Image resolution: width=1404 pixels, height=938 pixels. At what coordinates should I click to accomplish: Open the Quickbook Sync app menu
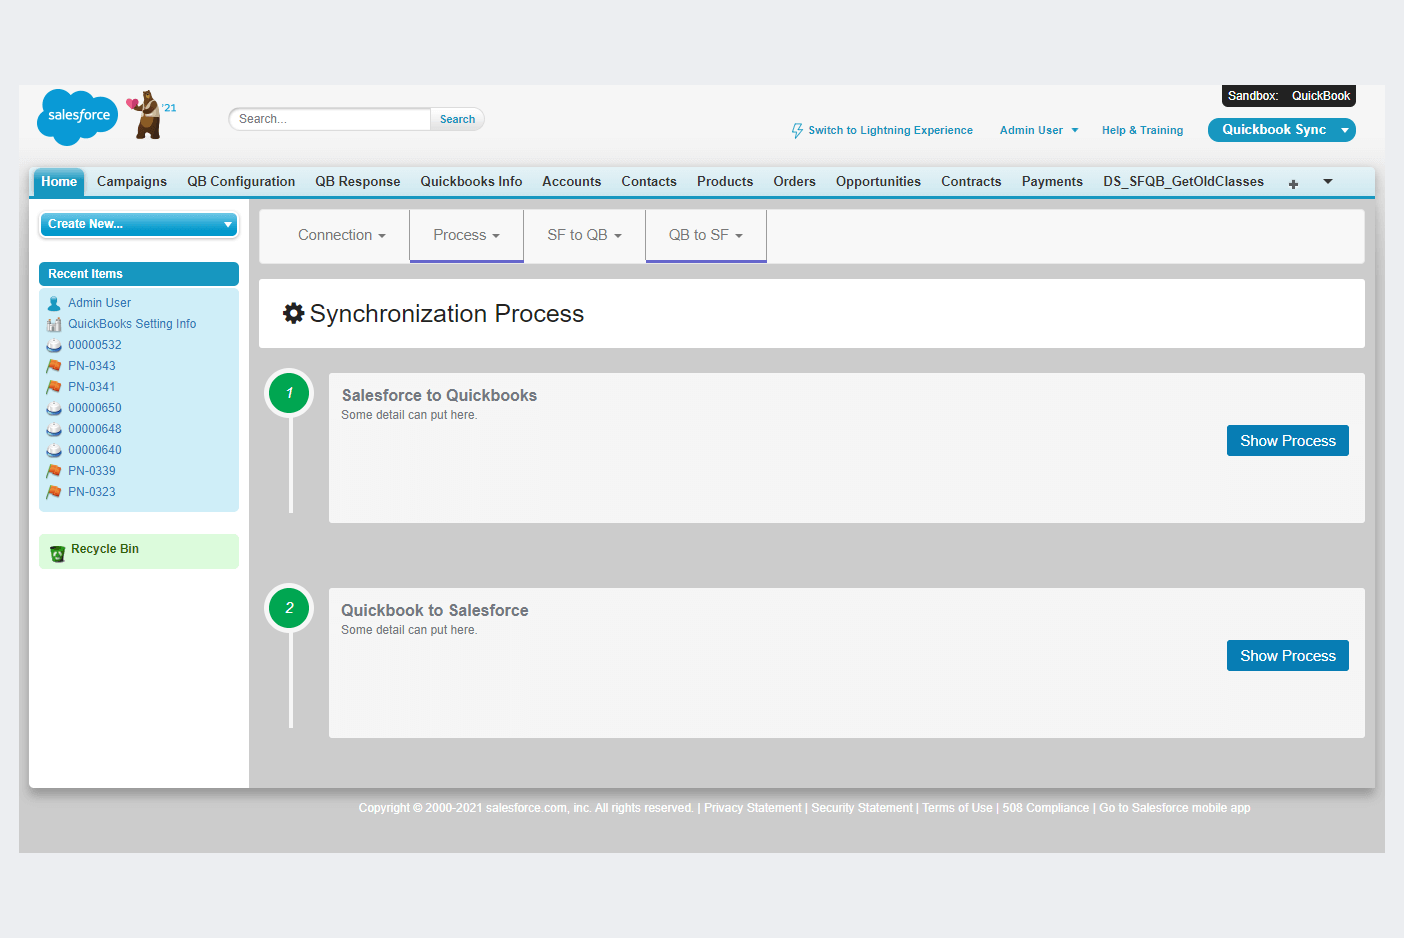(1344, 130)
